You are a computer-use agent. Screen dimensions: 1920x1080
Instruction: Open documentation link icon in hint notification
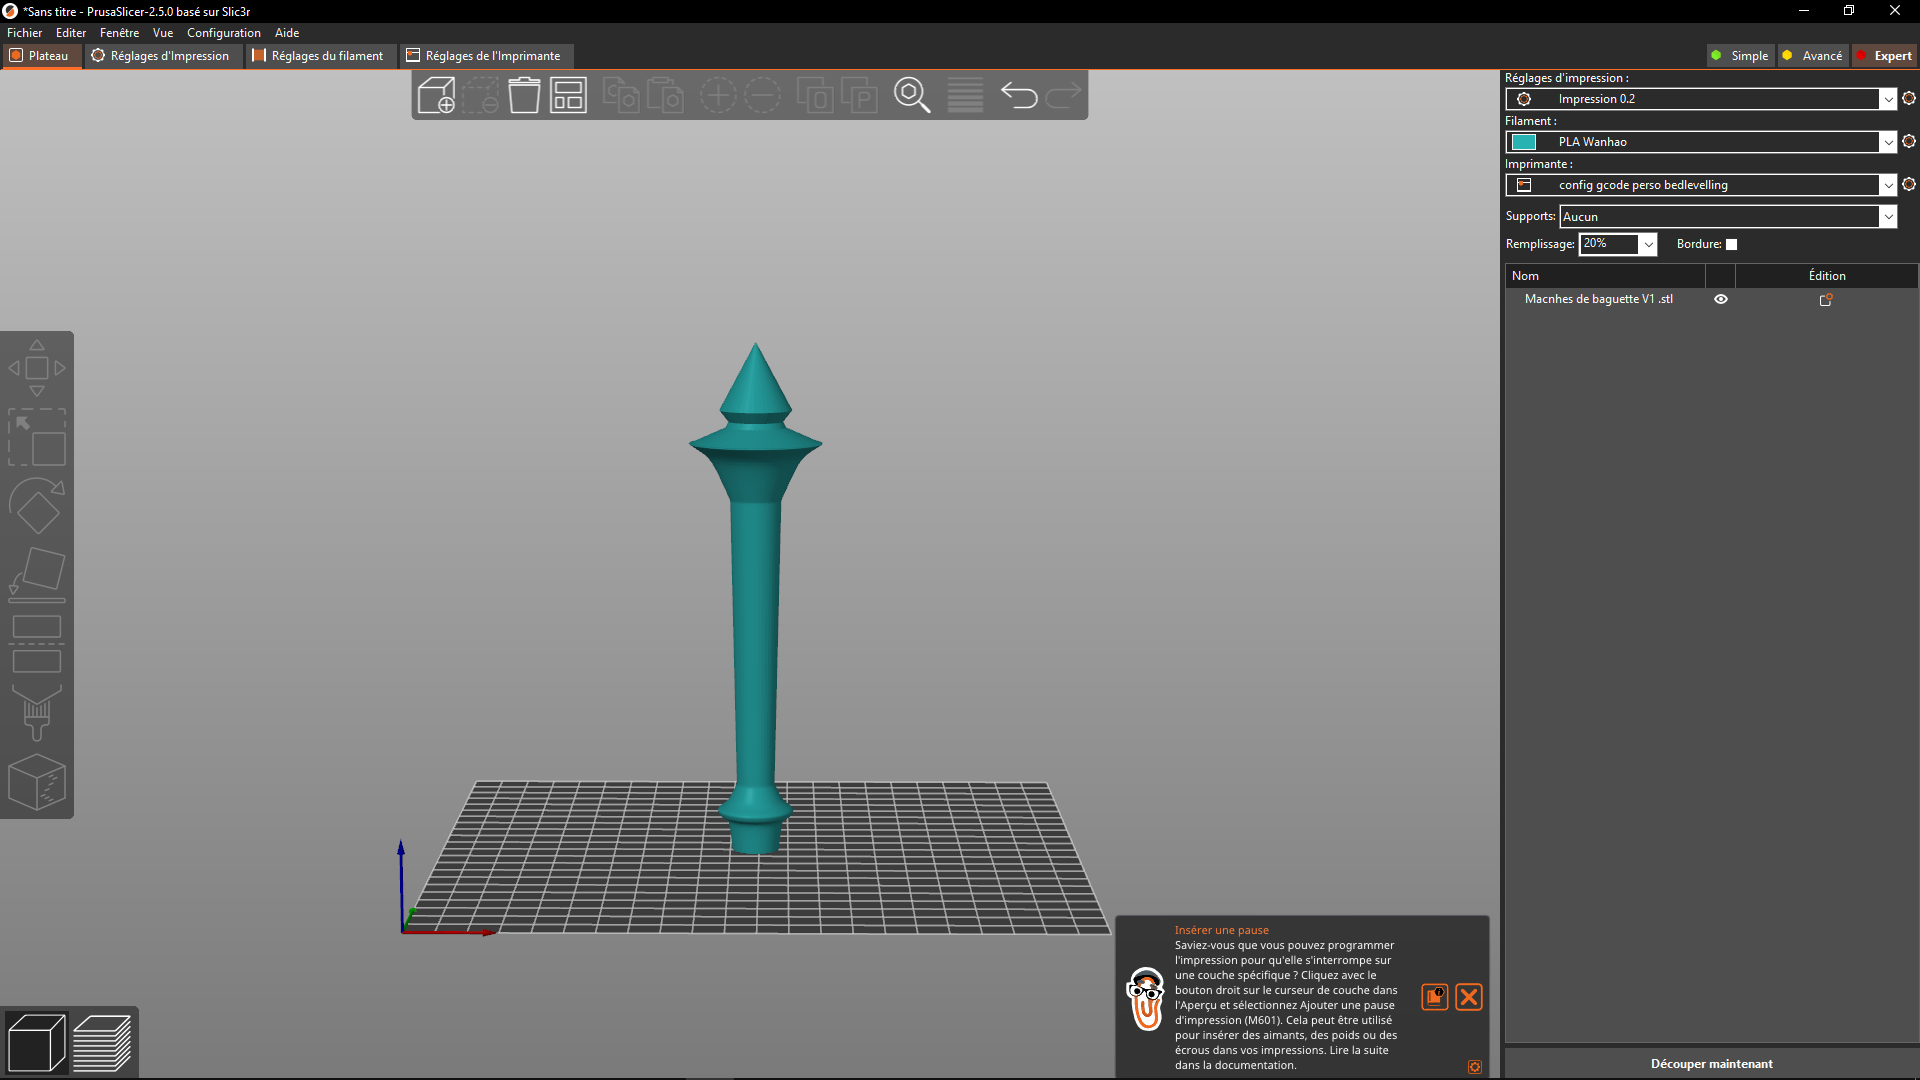point(1435,997)
